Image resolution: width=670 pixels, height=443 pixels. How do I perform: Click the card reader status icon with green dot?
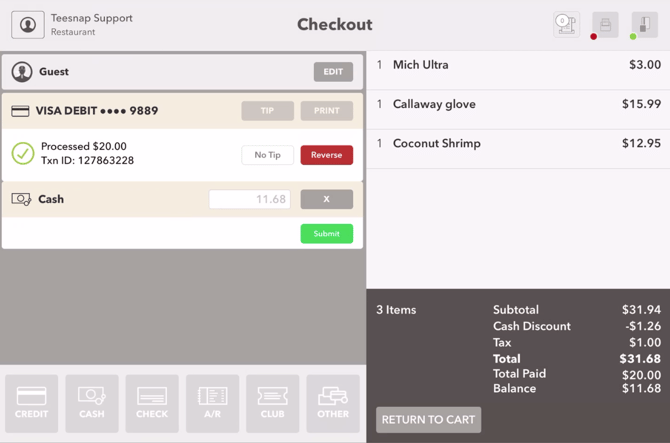[644, 25]
